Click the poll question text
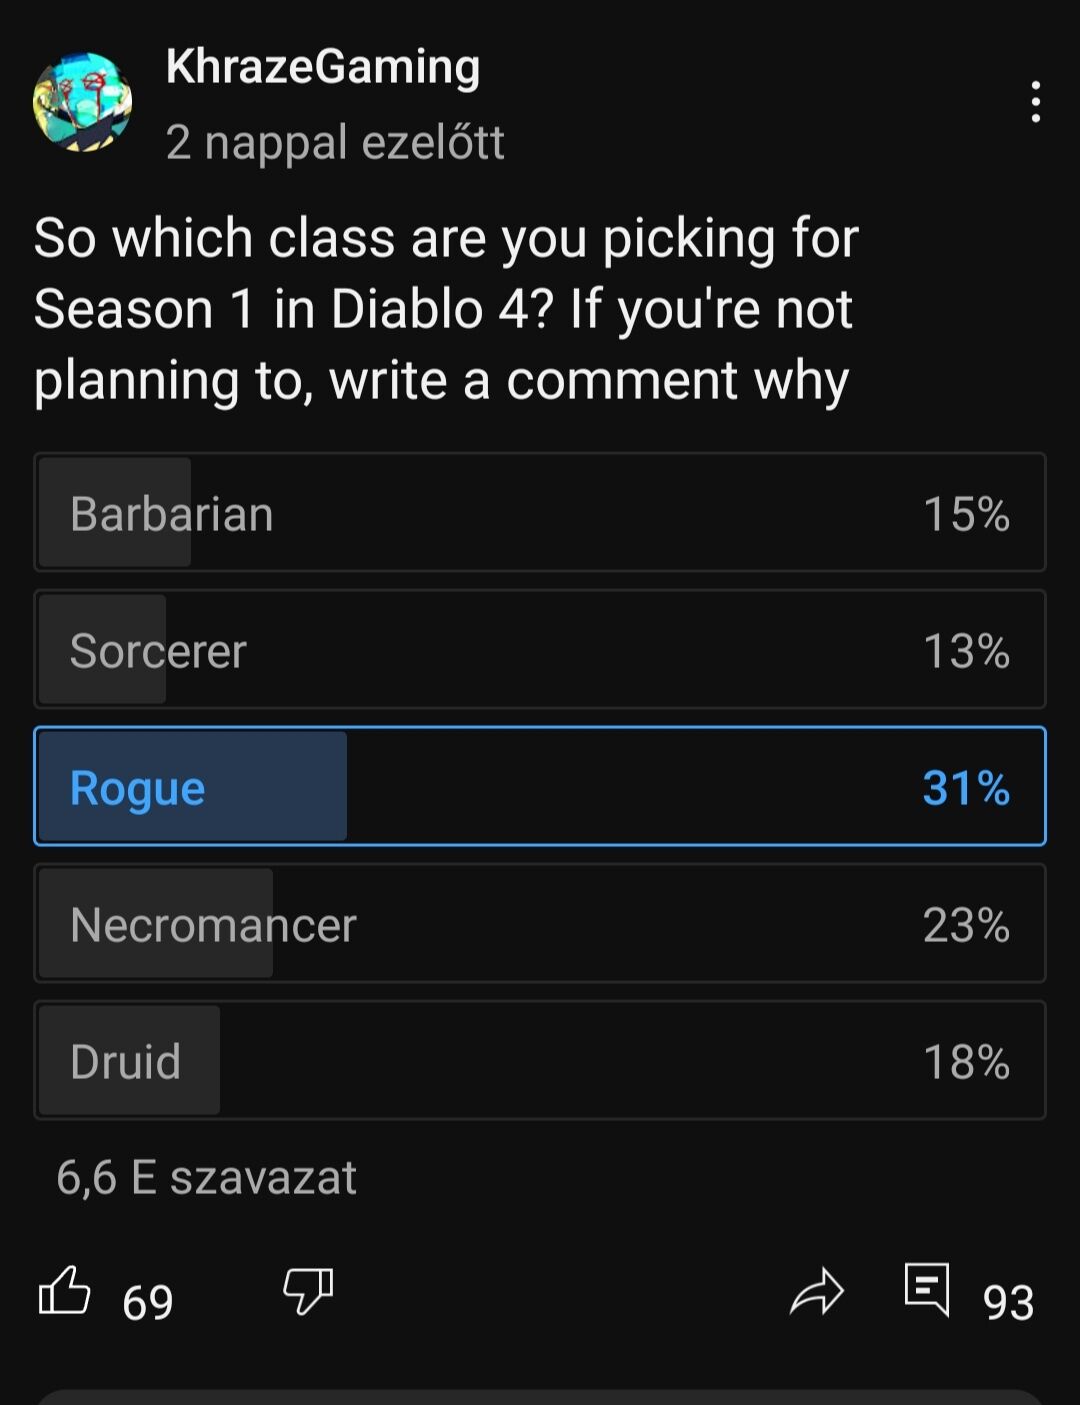Viewport: 1080px width, 1405px height. [446, 308]
